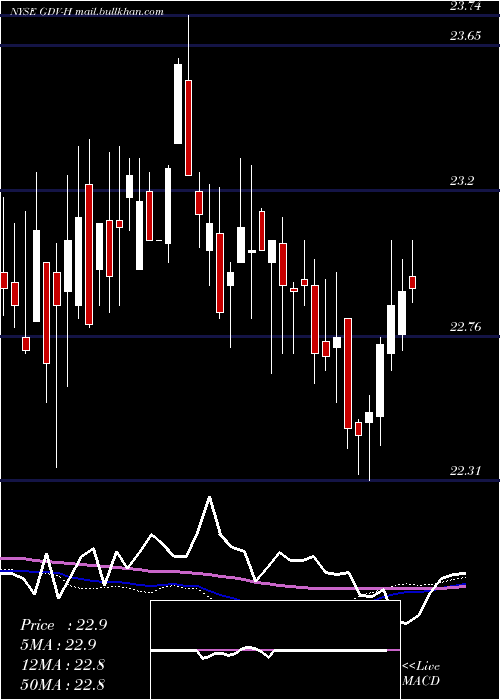Viewport: 500px width, 700px height.
Task: Click the Live MACD inset chart box
Action: pyautogui.click(x=275, y=650)
